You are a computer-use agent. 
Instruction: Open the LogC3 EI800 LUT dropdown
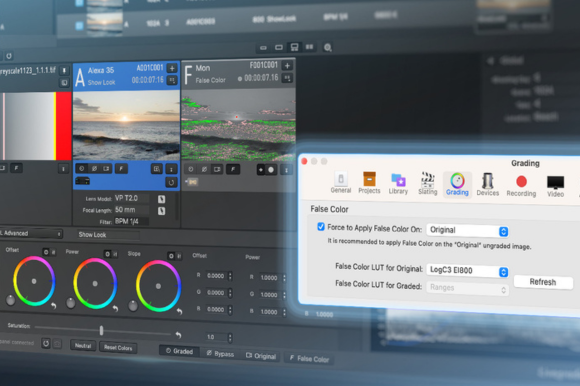pos(468,271)
